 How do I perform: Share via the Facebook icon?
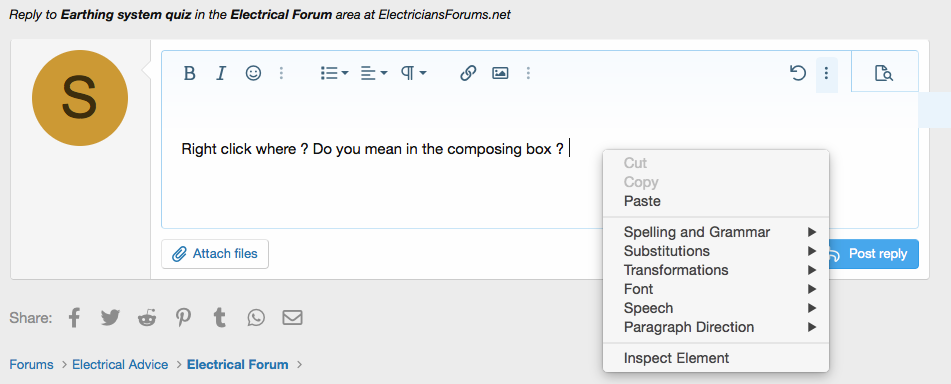(x=74, y=317)
